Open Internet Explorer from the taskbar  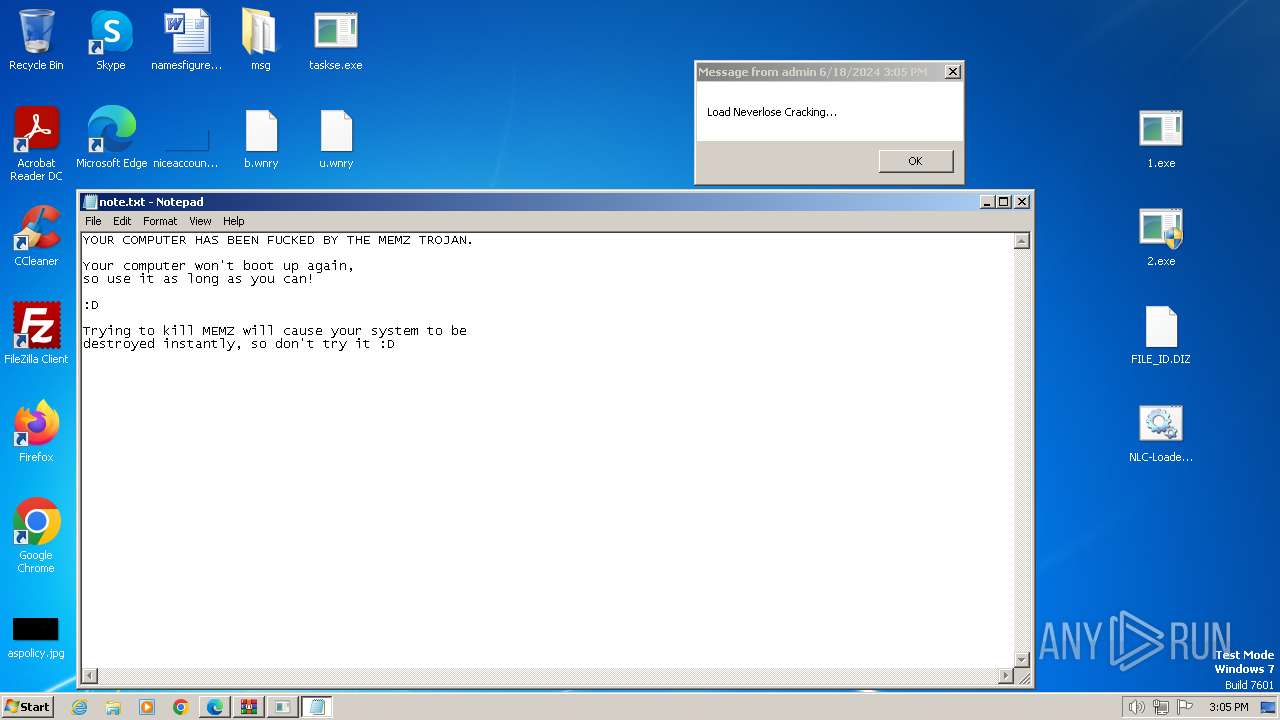click(x=79, y=707)
